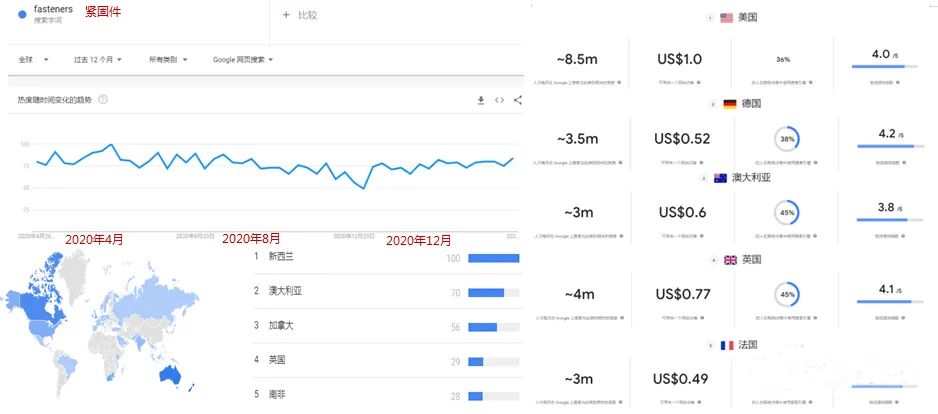Click the United States flag icon
Screen dimensions: 938x414
click(726, 17)
